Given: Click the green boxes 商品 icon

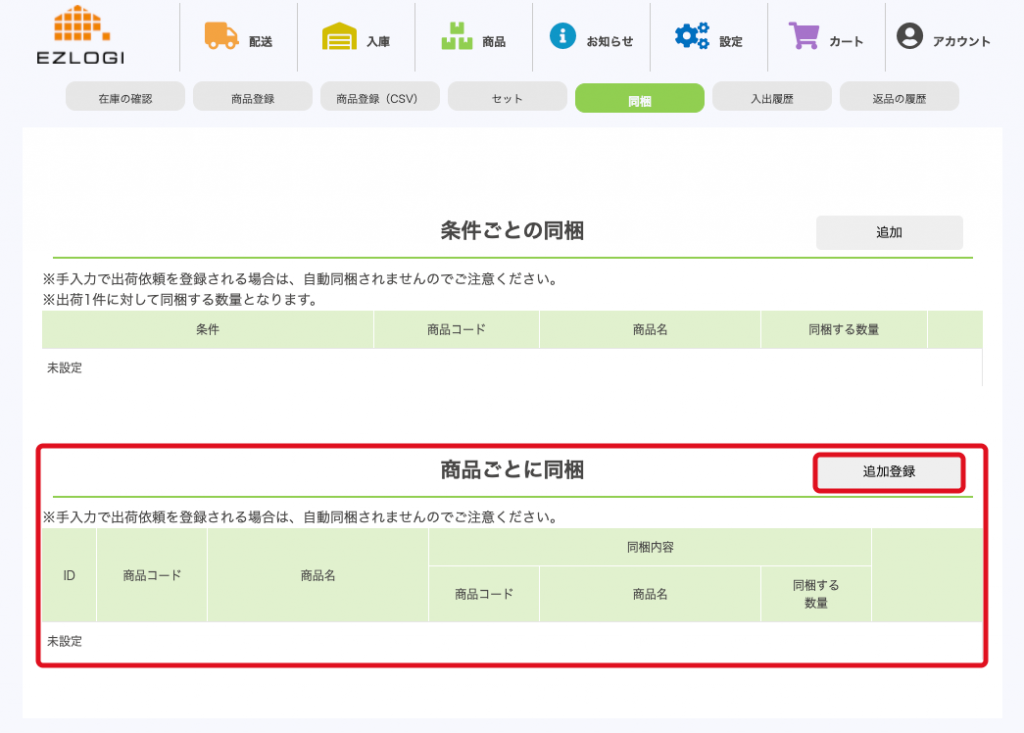Looking at the screenshot, I should (457, 37).
